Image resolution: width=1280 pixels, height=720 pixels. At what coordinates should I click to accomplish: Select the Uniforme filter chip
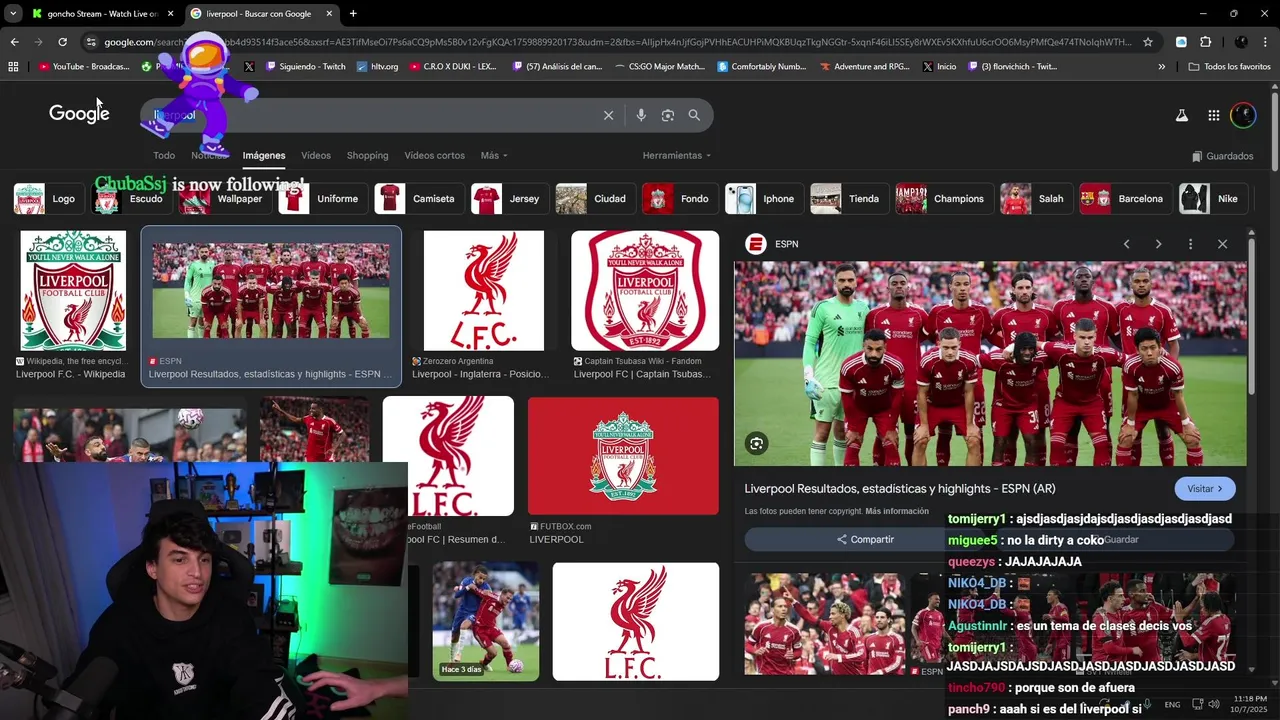pos(322,199)
